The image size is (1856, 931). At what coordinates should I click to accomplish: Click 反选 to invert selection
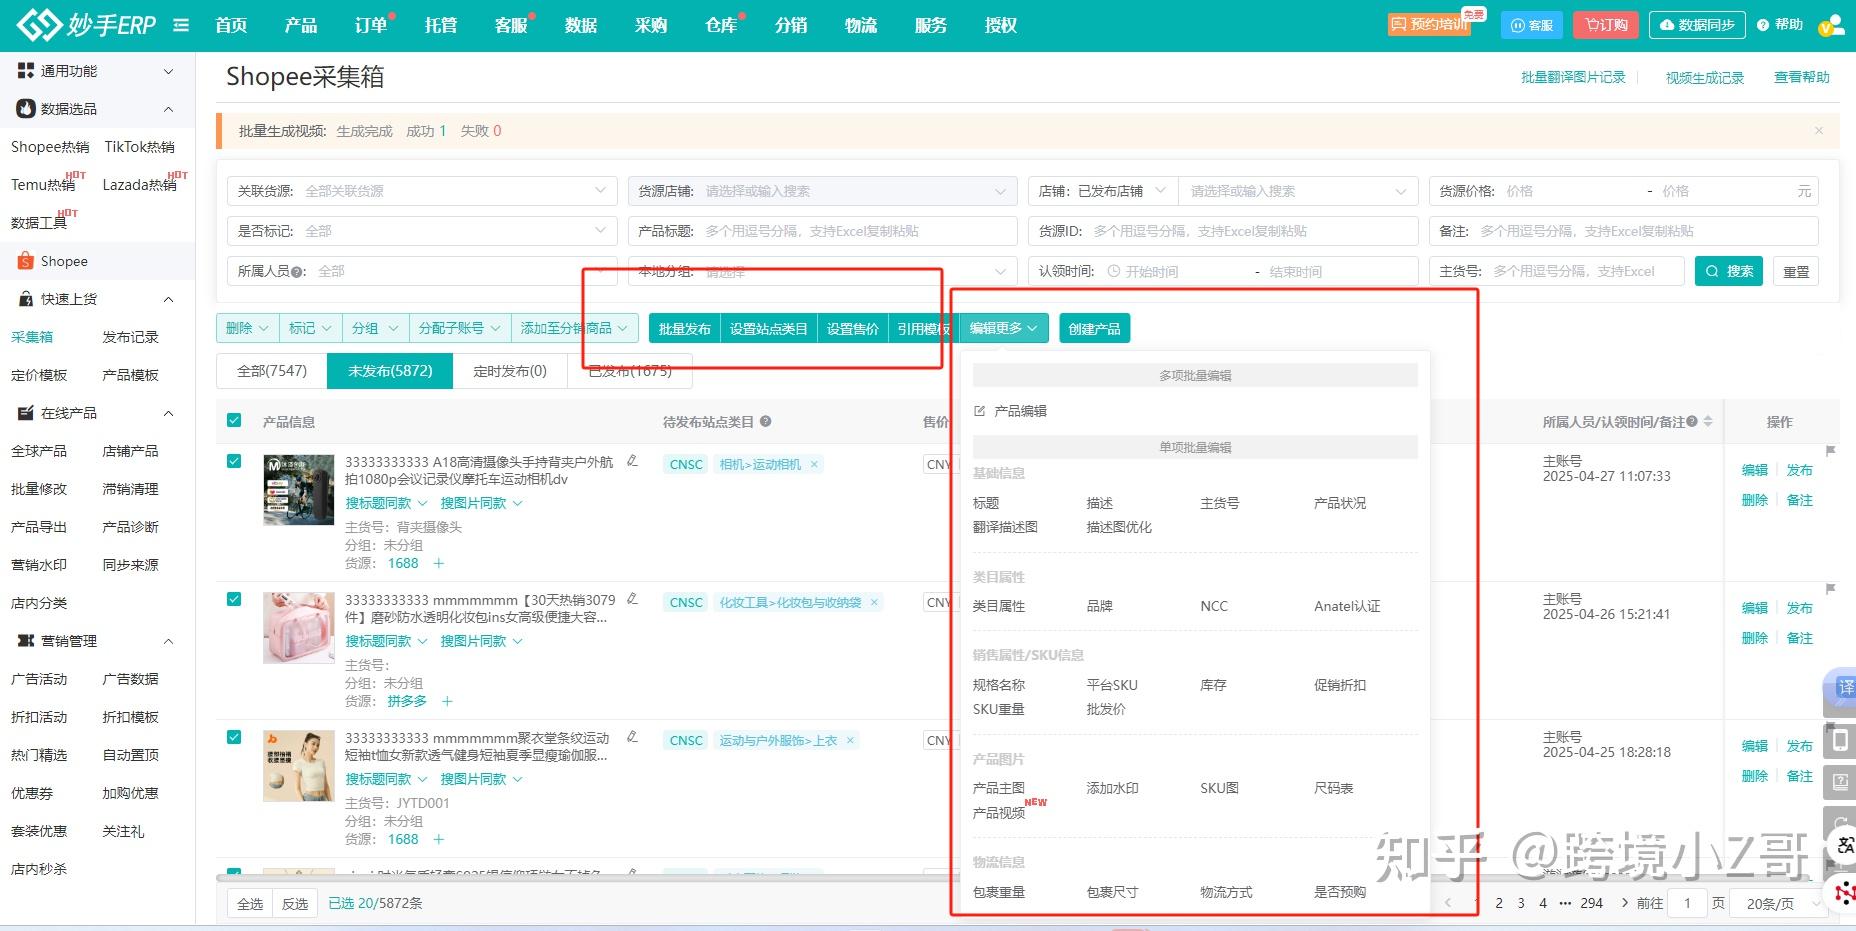[x=294, y=902]
